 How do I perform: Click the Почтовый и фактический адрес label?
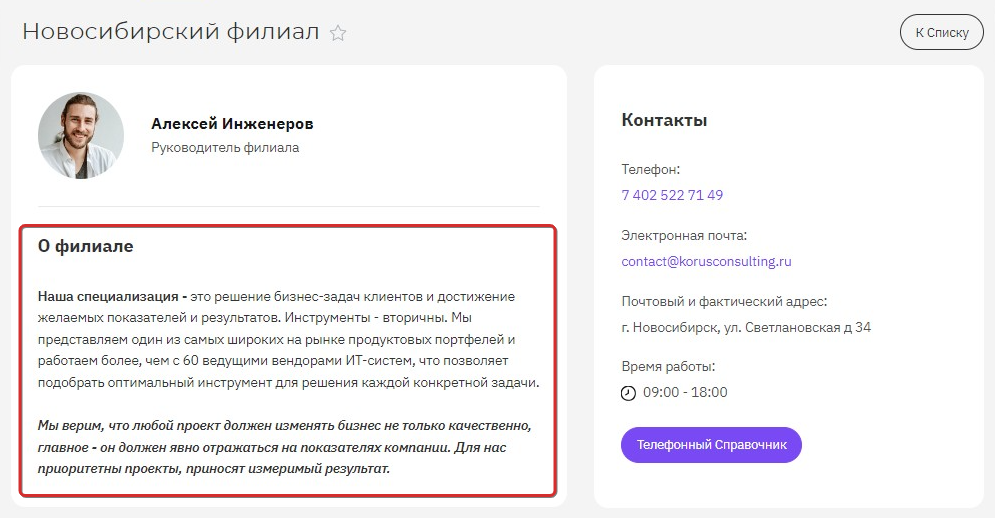(724, 302)
